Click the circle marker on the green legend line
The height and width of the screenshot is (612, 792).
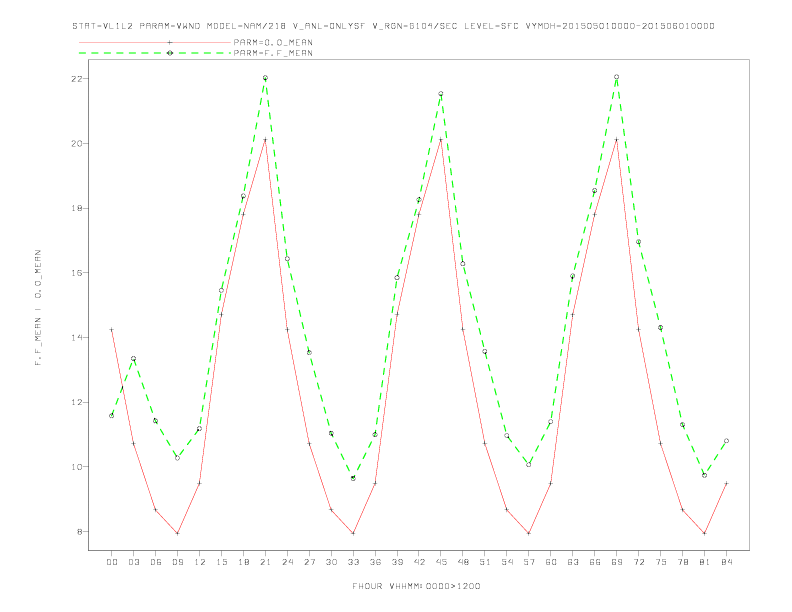tap(170, 53)
